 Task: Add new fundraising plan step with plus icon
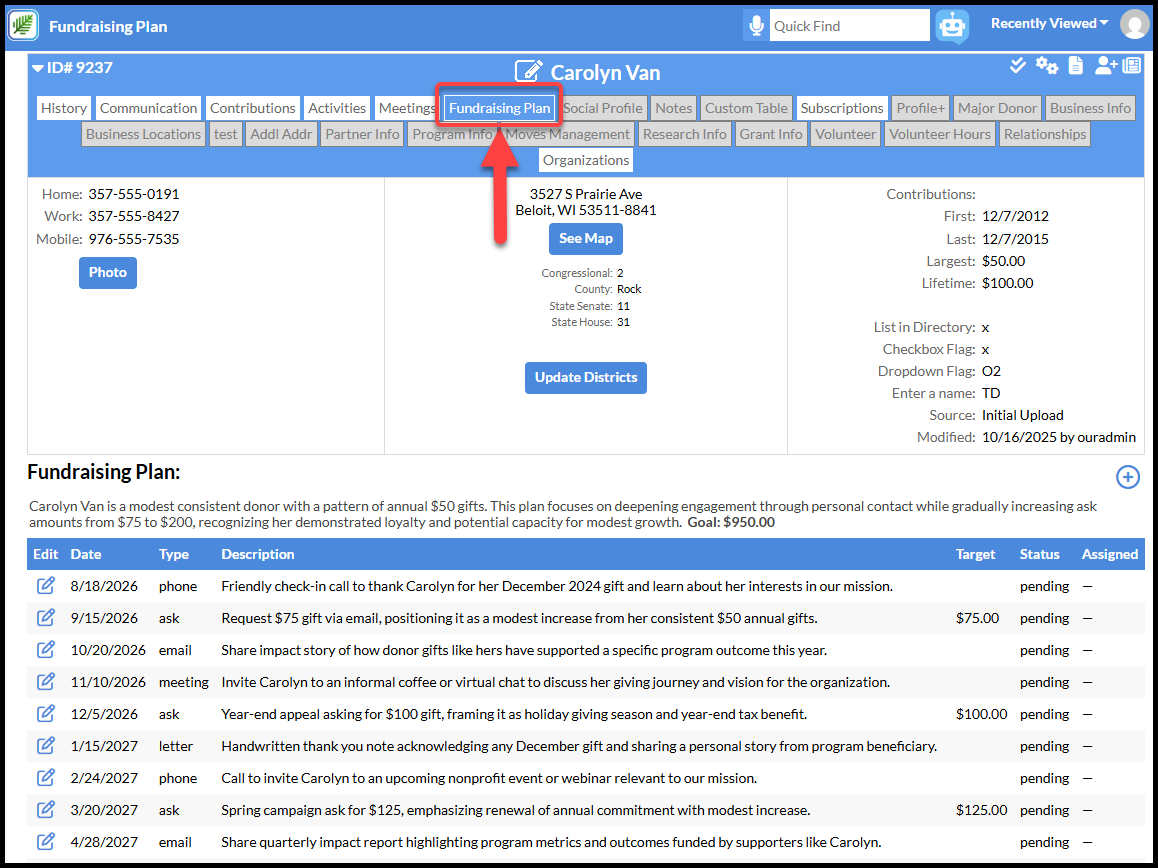(x=1127, y=477)
